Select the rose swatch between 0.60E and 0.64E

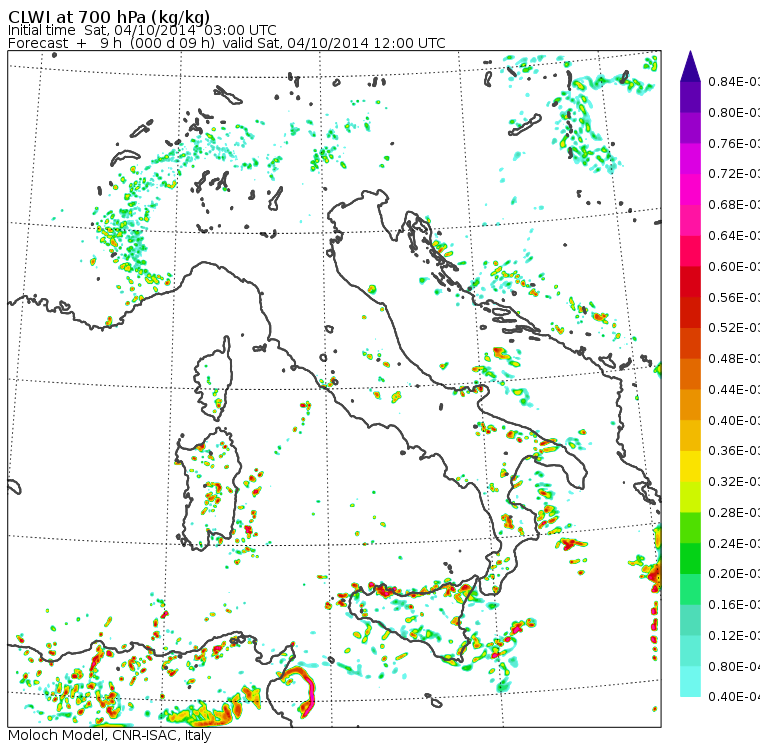click(690, 251)
